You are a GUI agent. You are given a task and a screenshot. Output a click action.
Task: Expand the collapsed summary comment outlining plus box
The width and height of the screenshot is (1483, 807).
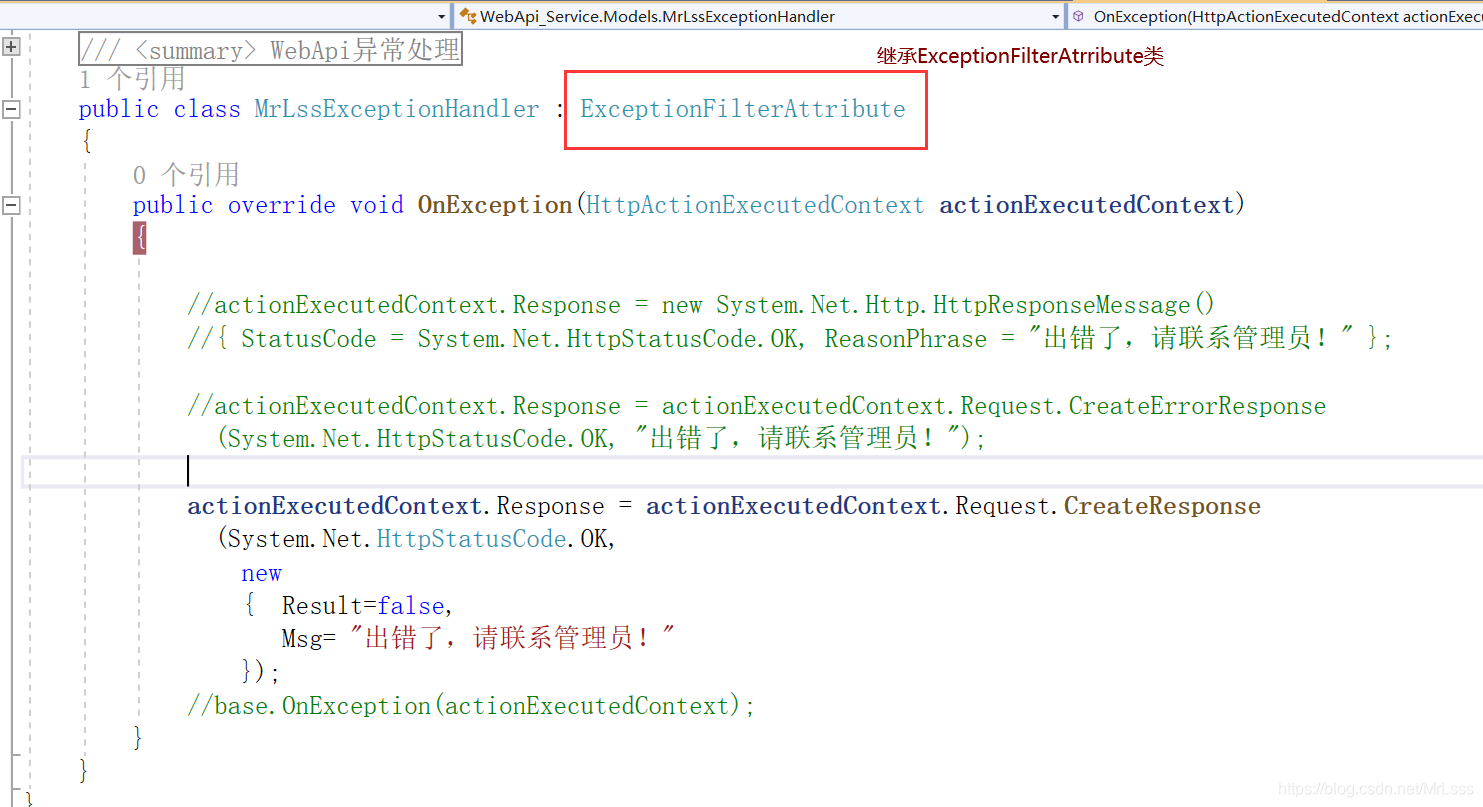pos(11,47)
